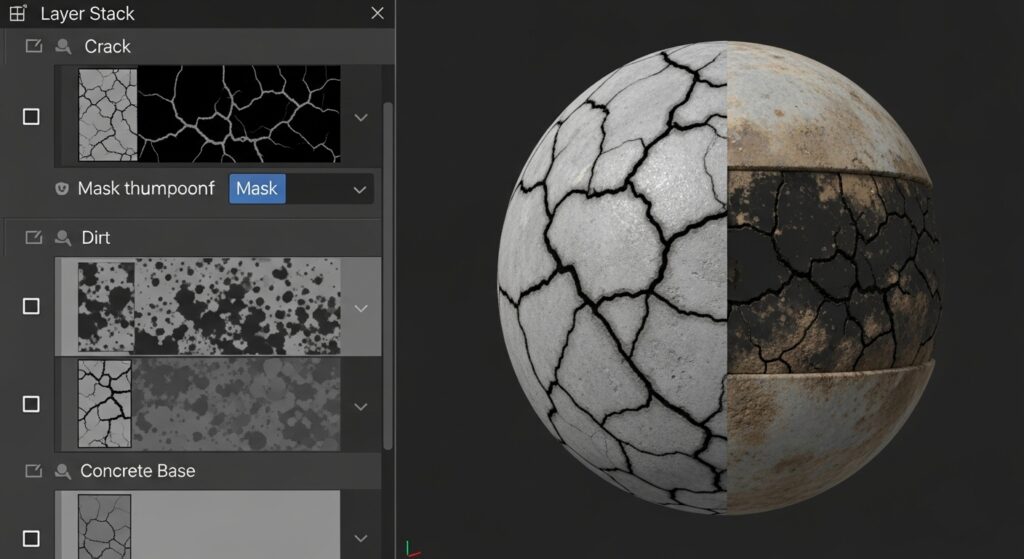Viewport: 1024px width, 559px height.
Task: Click the search icon next to Dirt
Action: 63,238
